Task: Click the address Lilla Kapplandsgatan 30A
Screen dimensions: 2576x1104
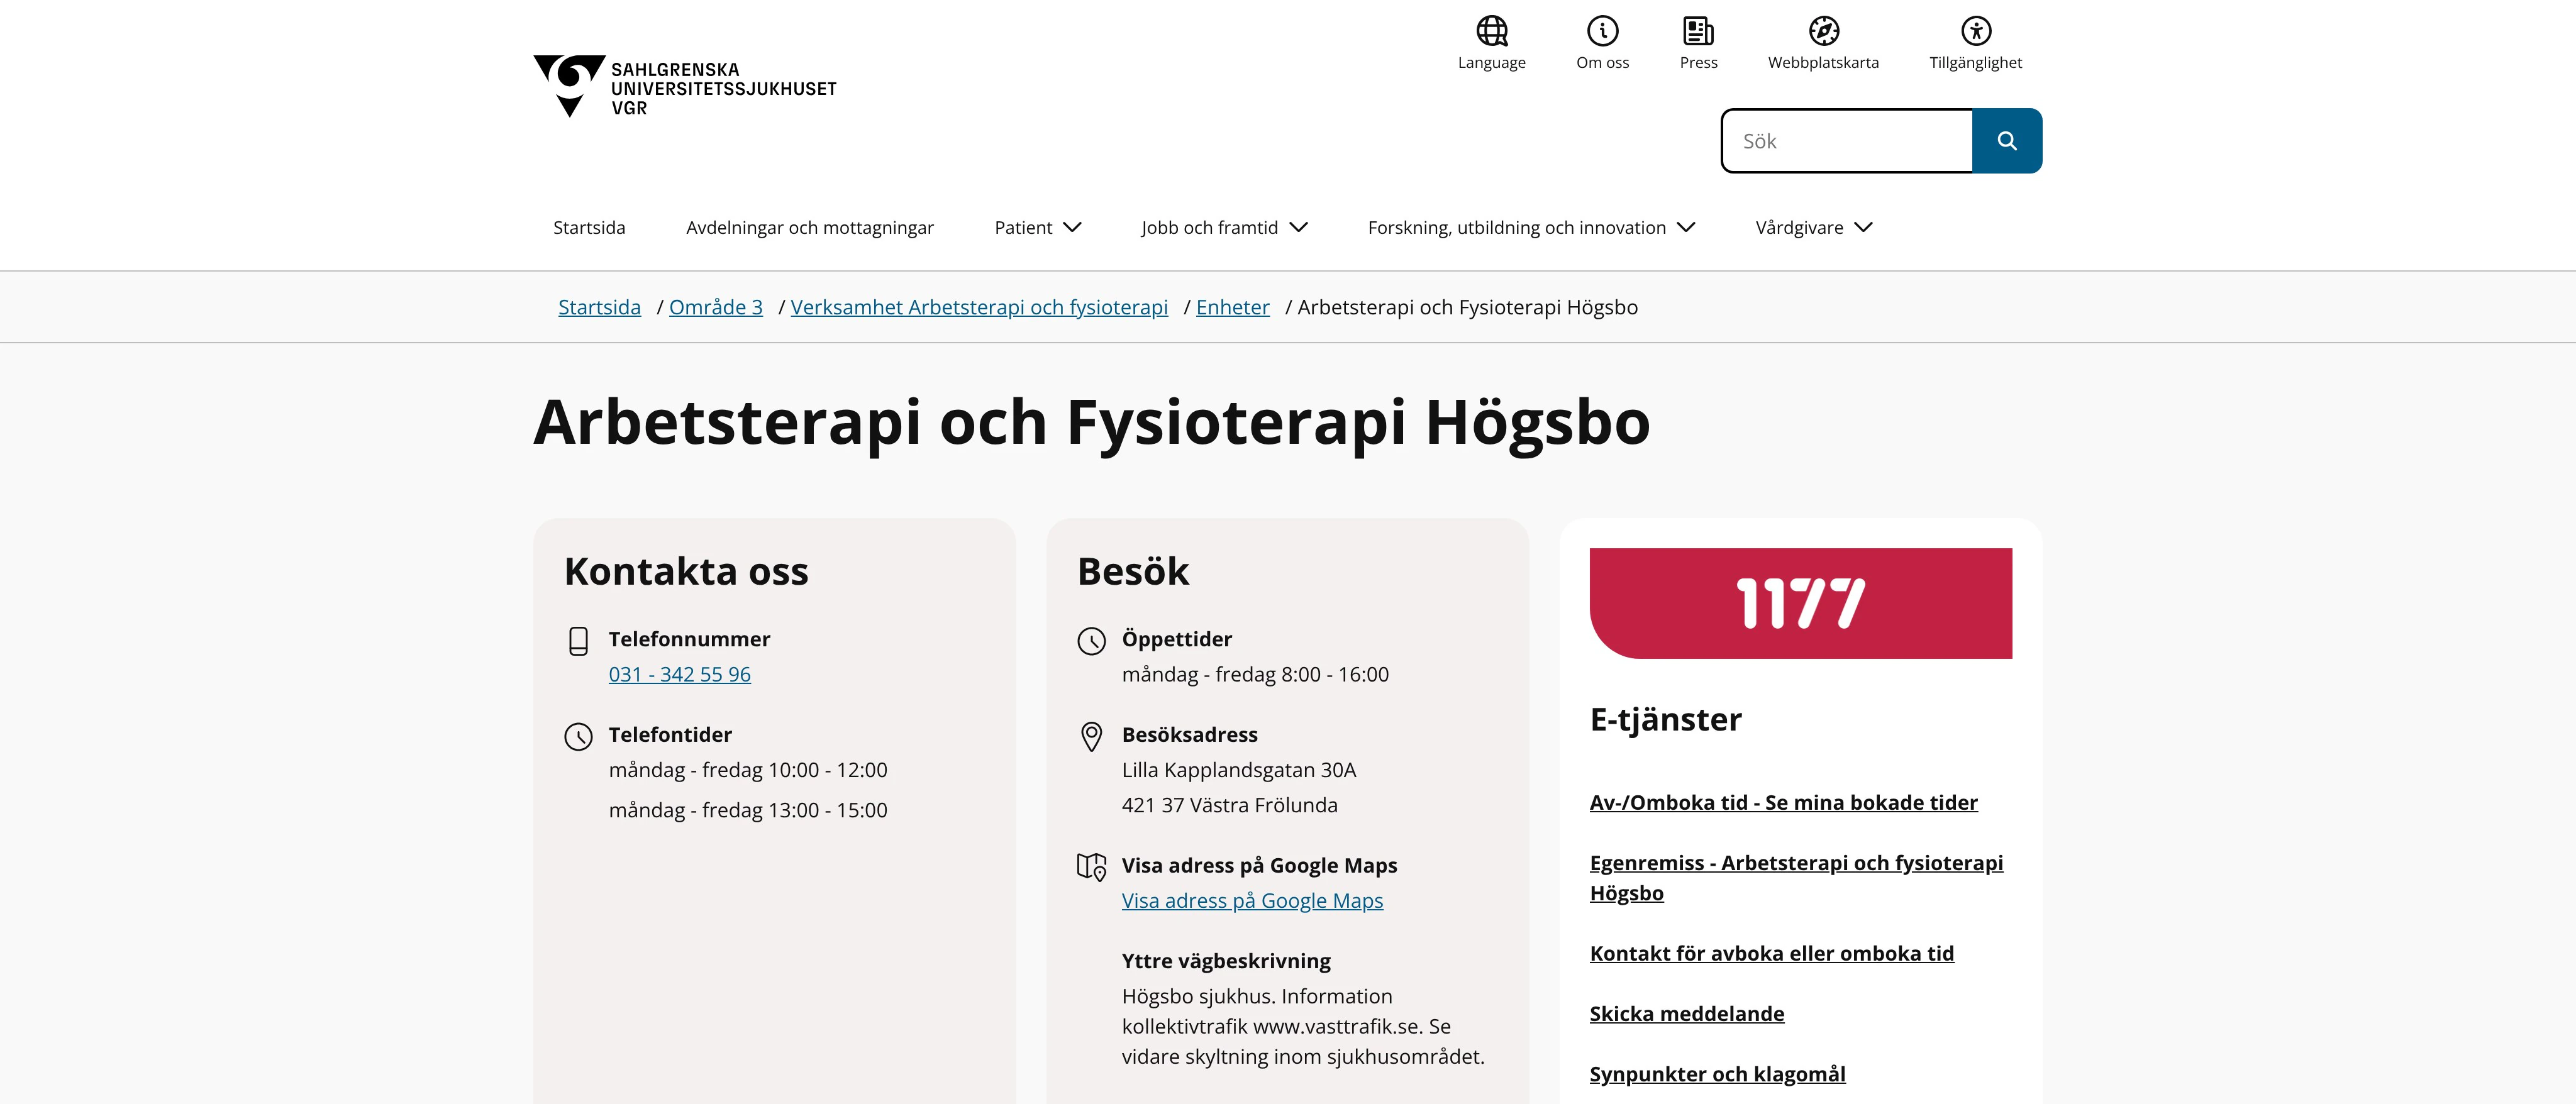Action: click(x=1239, y=771)
